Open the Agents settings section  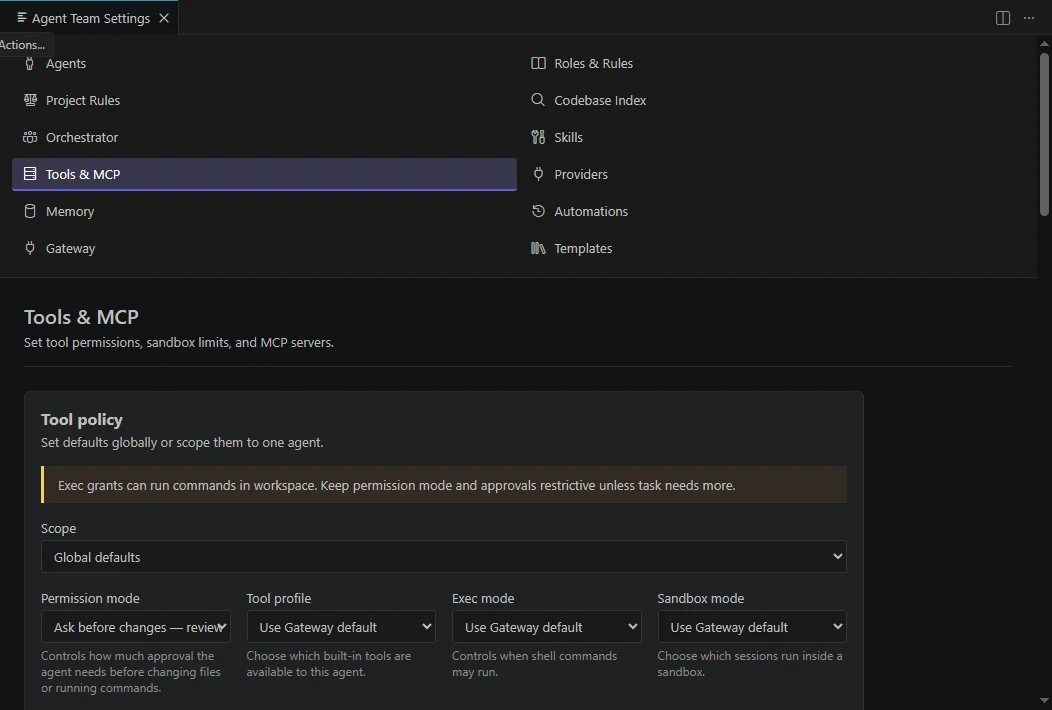pos(264,63)
